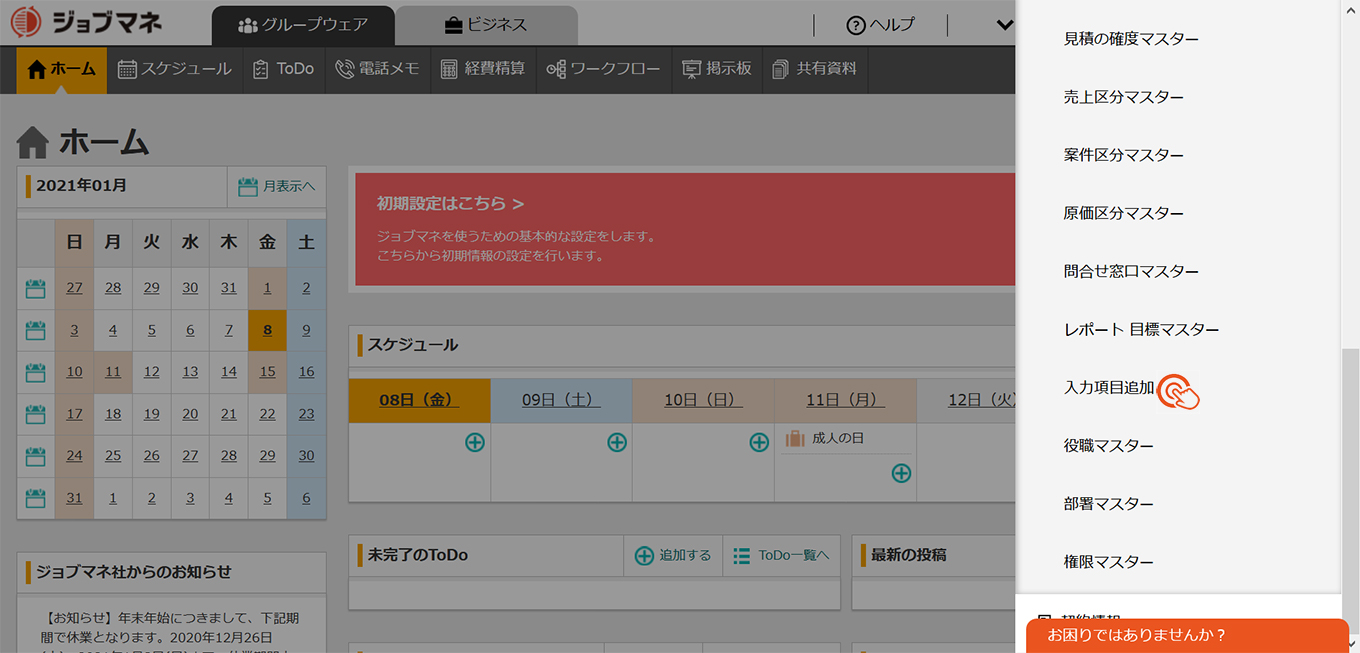
Task: Open the 08日（金）schedule column header
Action: pos(419,400)
